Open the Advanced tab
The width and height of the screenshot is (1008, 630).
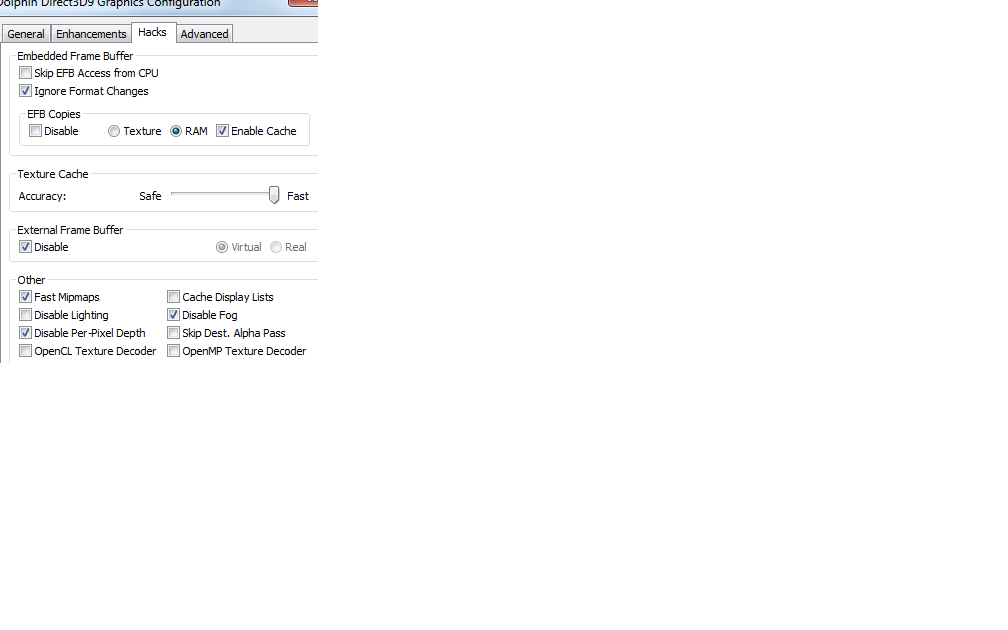tap(204, 34)
